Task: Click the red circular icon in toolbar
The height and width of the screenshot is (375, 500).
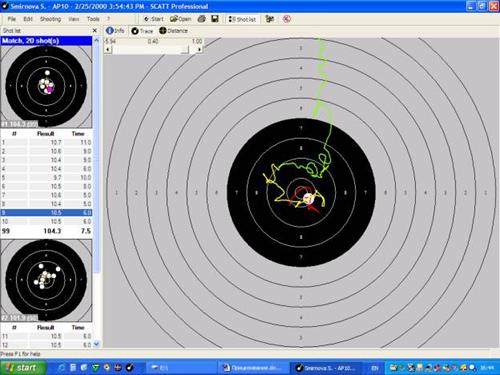Action: coord(287,19)
